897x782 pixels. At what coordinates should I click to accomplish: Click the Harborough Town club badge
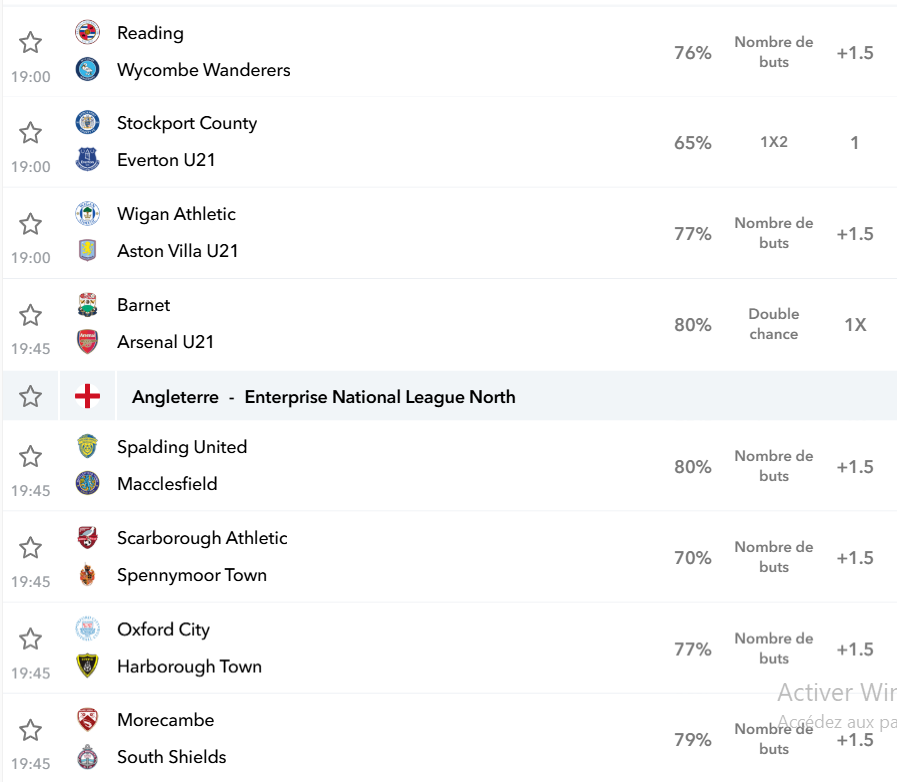click(88, 666)
